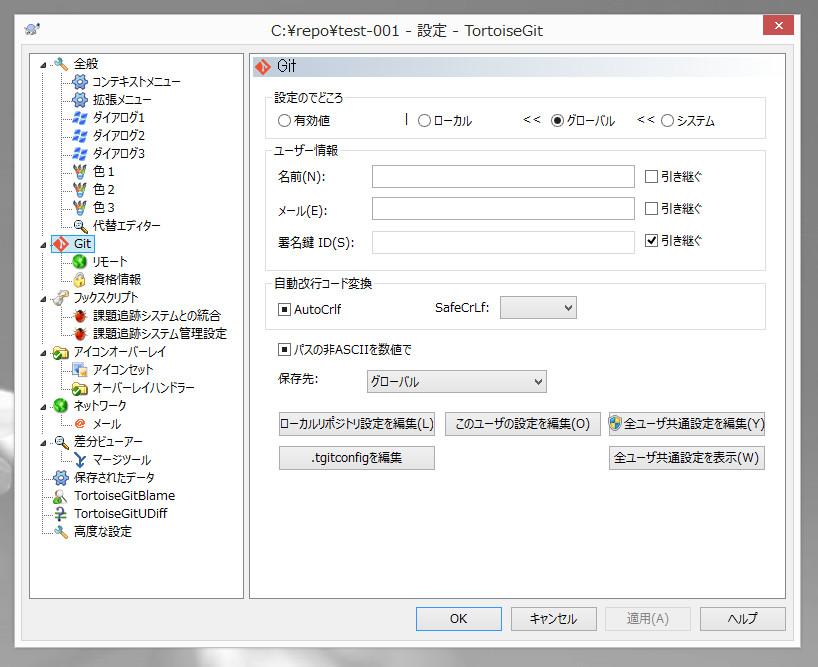Collapse the 差分ビューアー tree node

tap(43, 443)
